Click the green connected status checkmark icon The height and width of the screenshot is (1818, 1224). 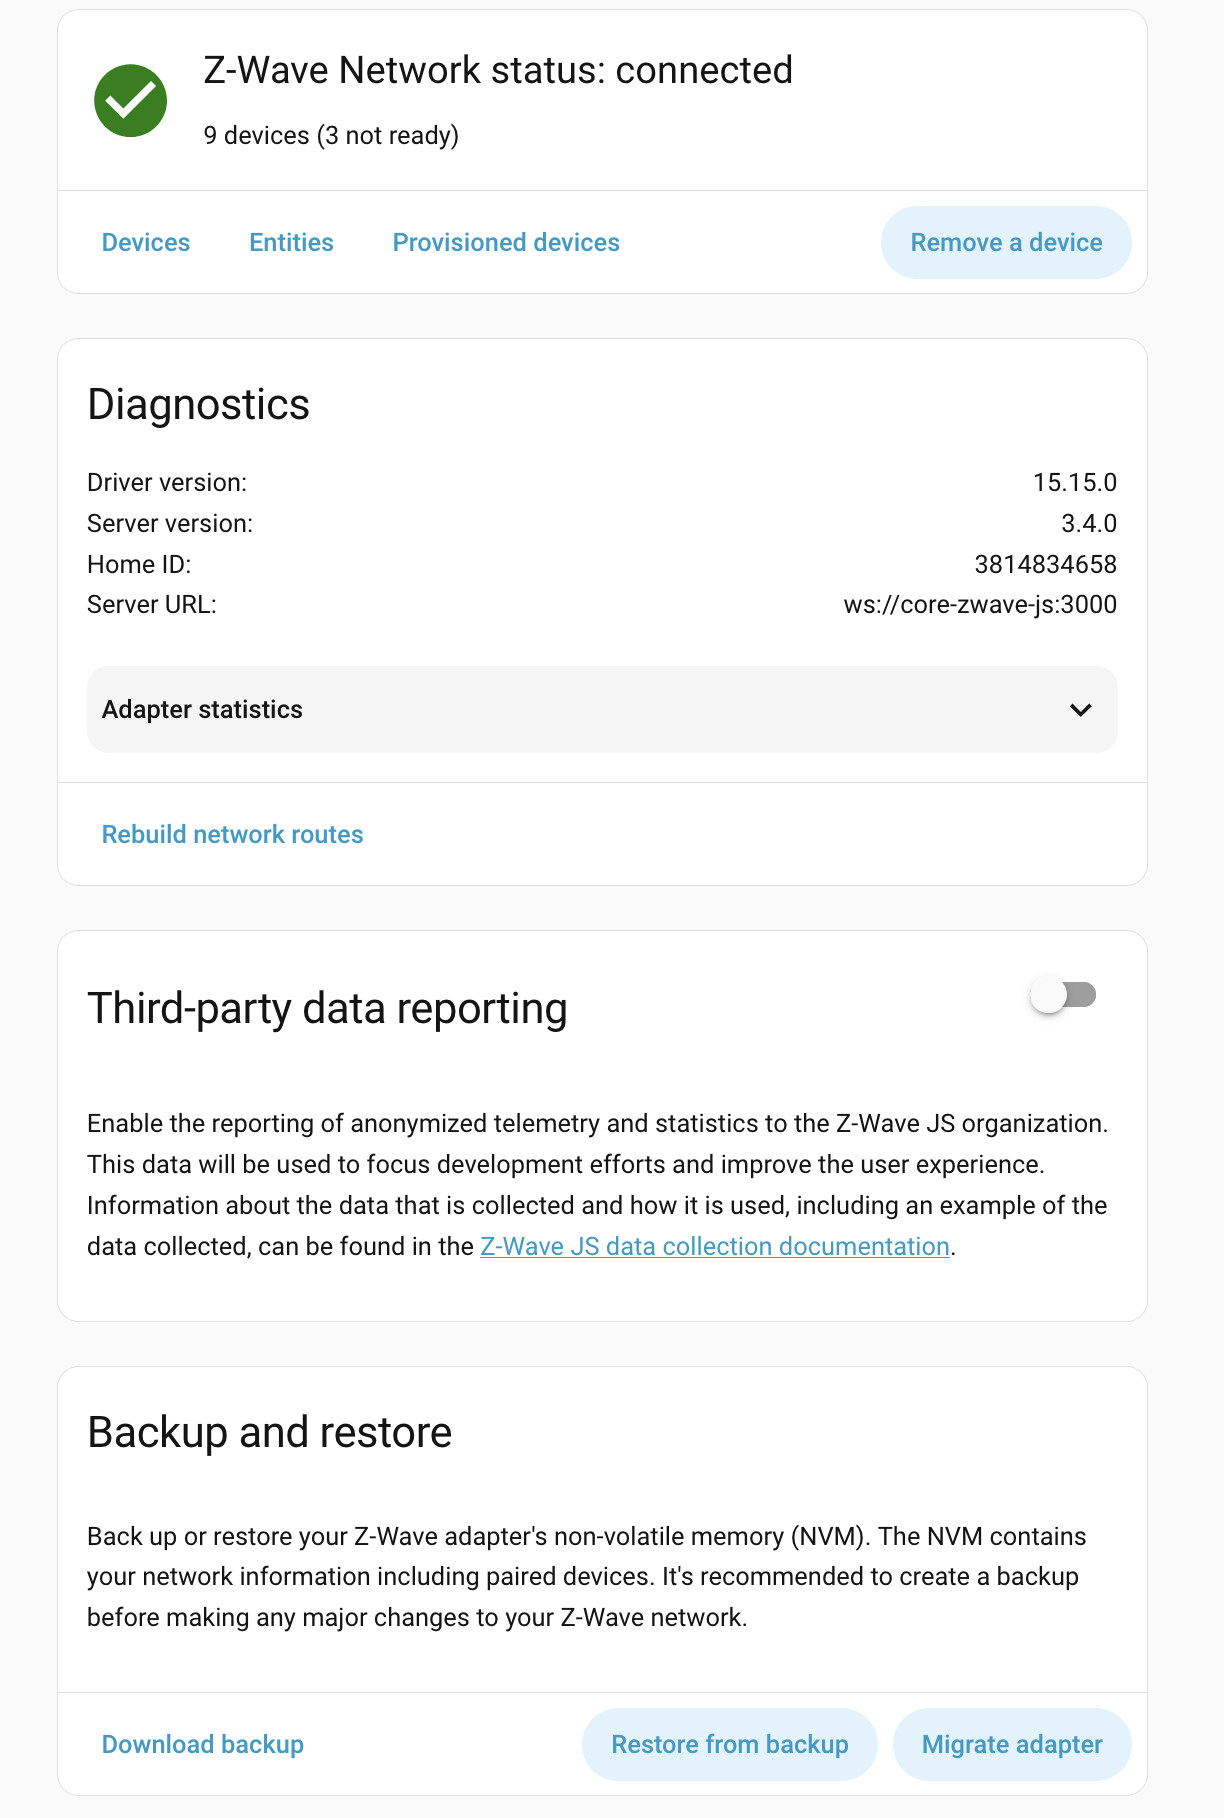click(130, 101)
